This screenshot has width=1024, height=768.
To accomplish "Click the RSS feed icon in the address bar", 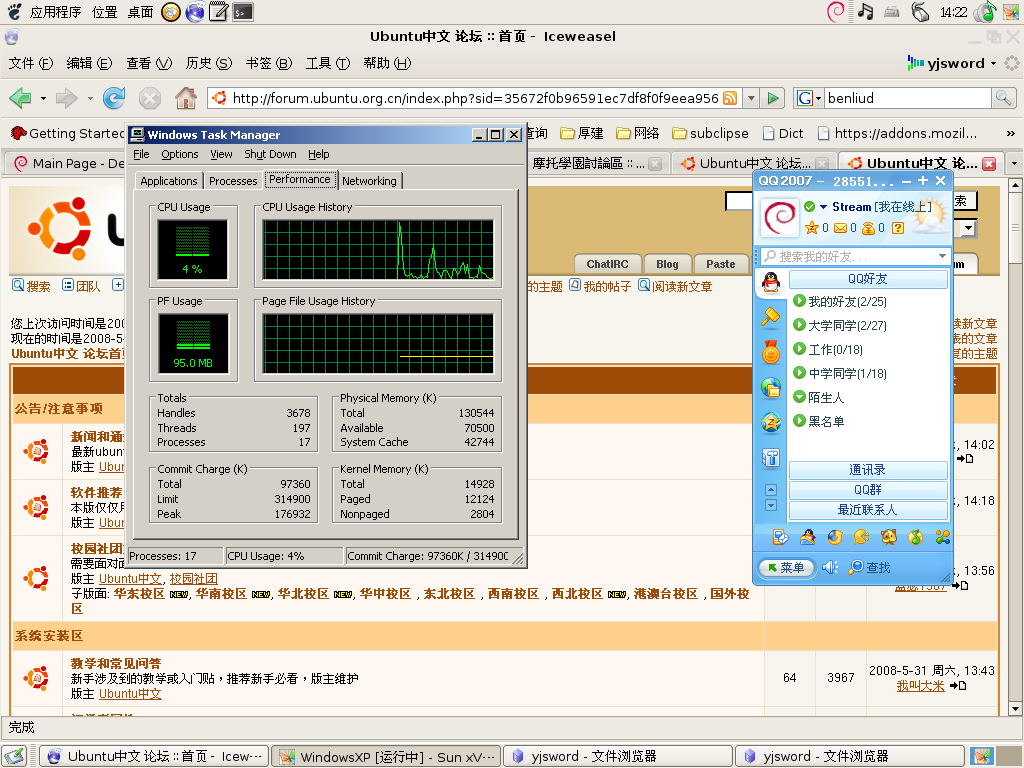I will click(x=730, y=98).
